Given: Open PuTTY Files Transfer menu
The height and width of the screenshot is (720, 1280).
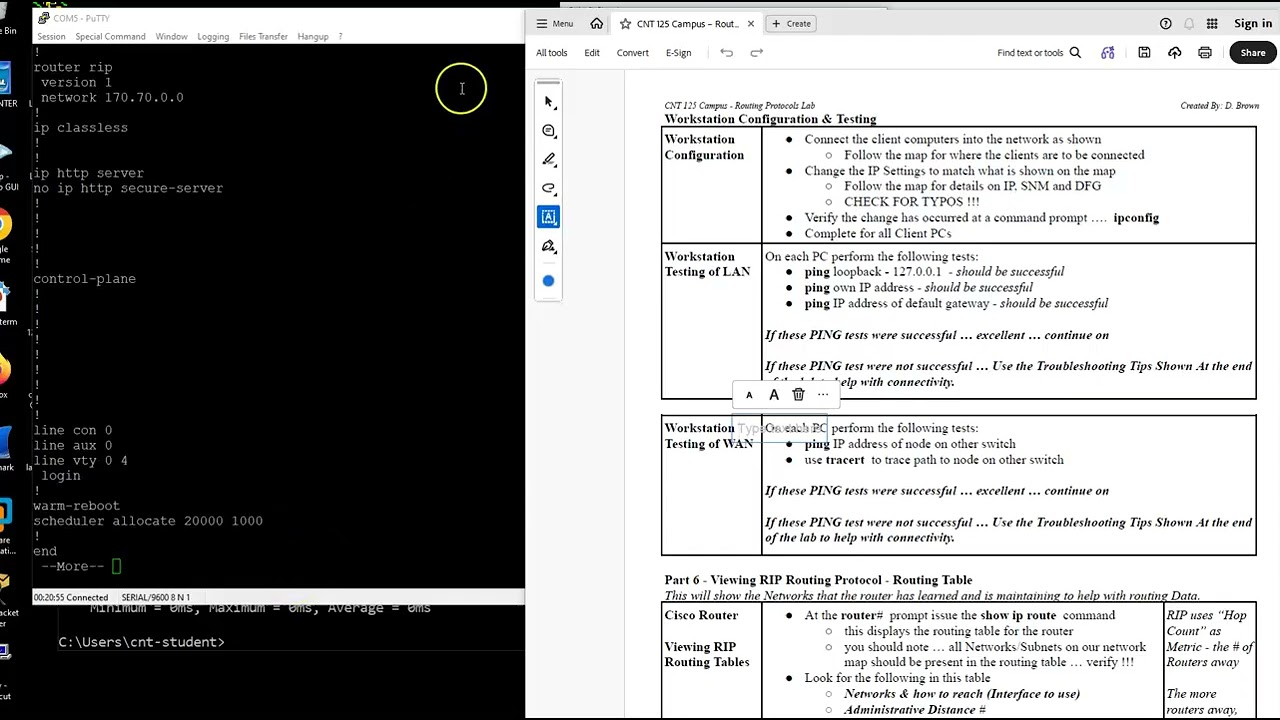Looking at the screenshot, I should pyautogui.click(x=263, y=37).
